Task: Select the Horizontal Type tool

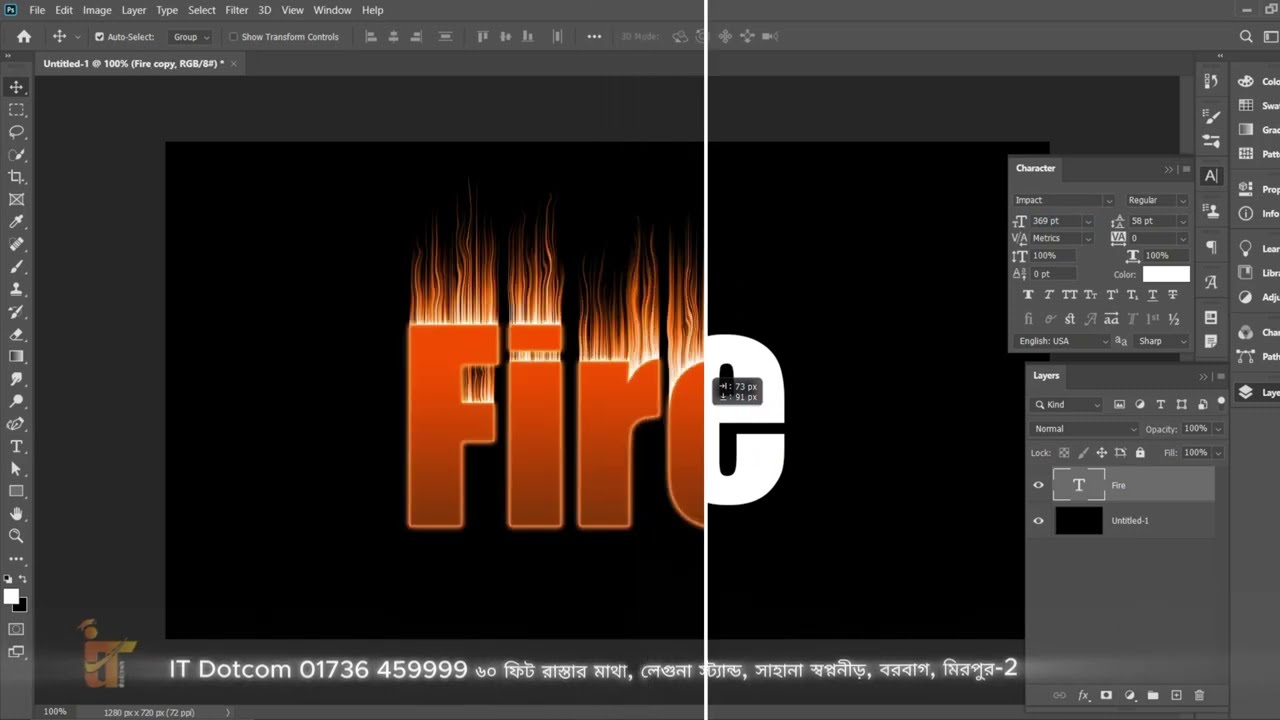Action: (16, 446)
